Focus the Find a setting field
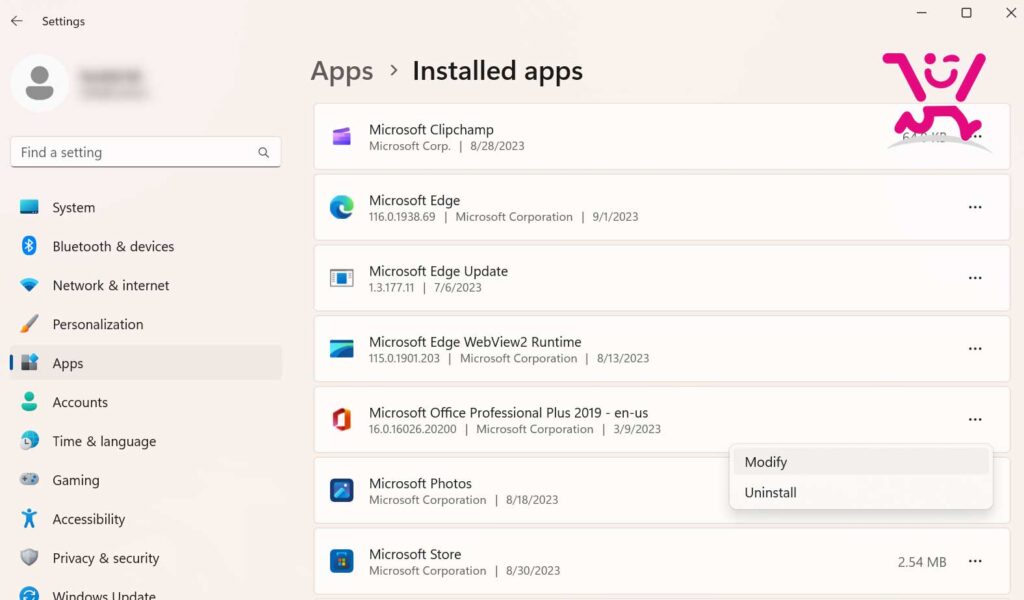This screenshot has height=600, width=1024. tap(146, 152)
